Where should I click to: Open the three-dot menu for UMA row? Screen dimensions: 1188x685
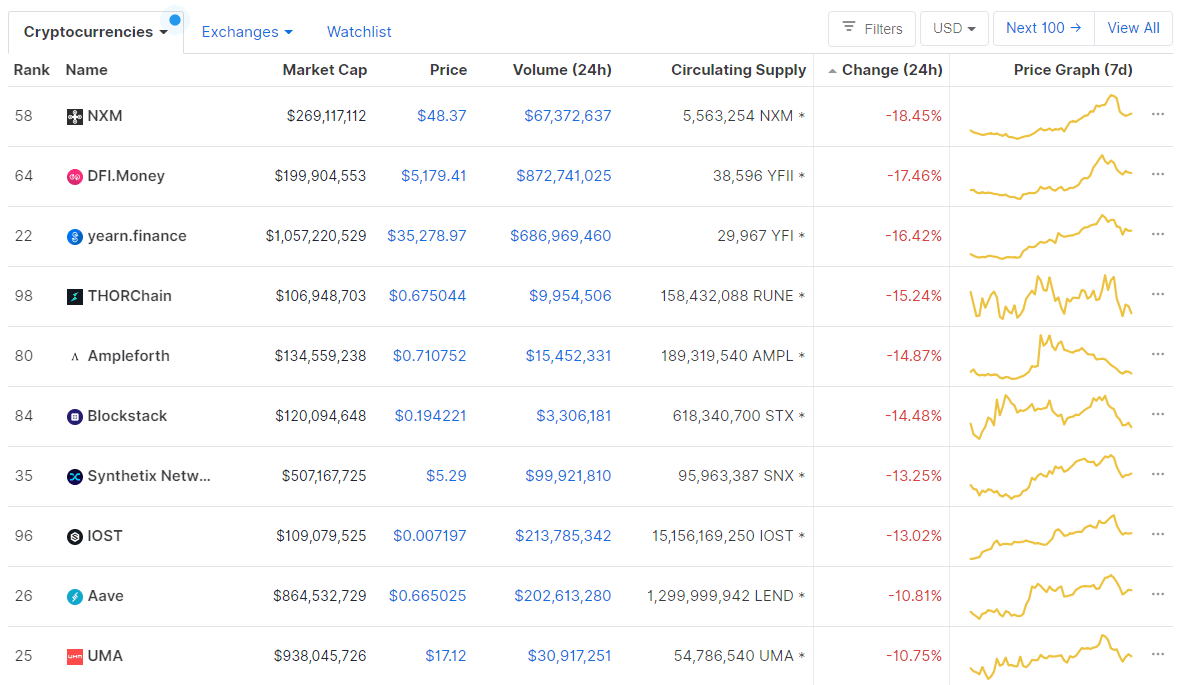click(1157, 654)
